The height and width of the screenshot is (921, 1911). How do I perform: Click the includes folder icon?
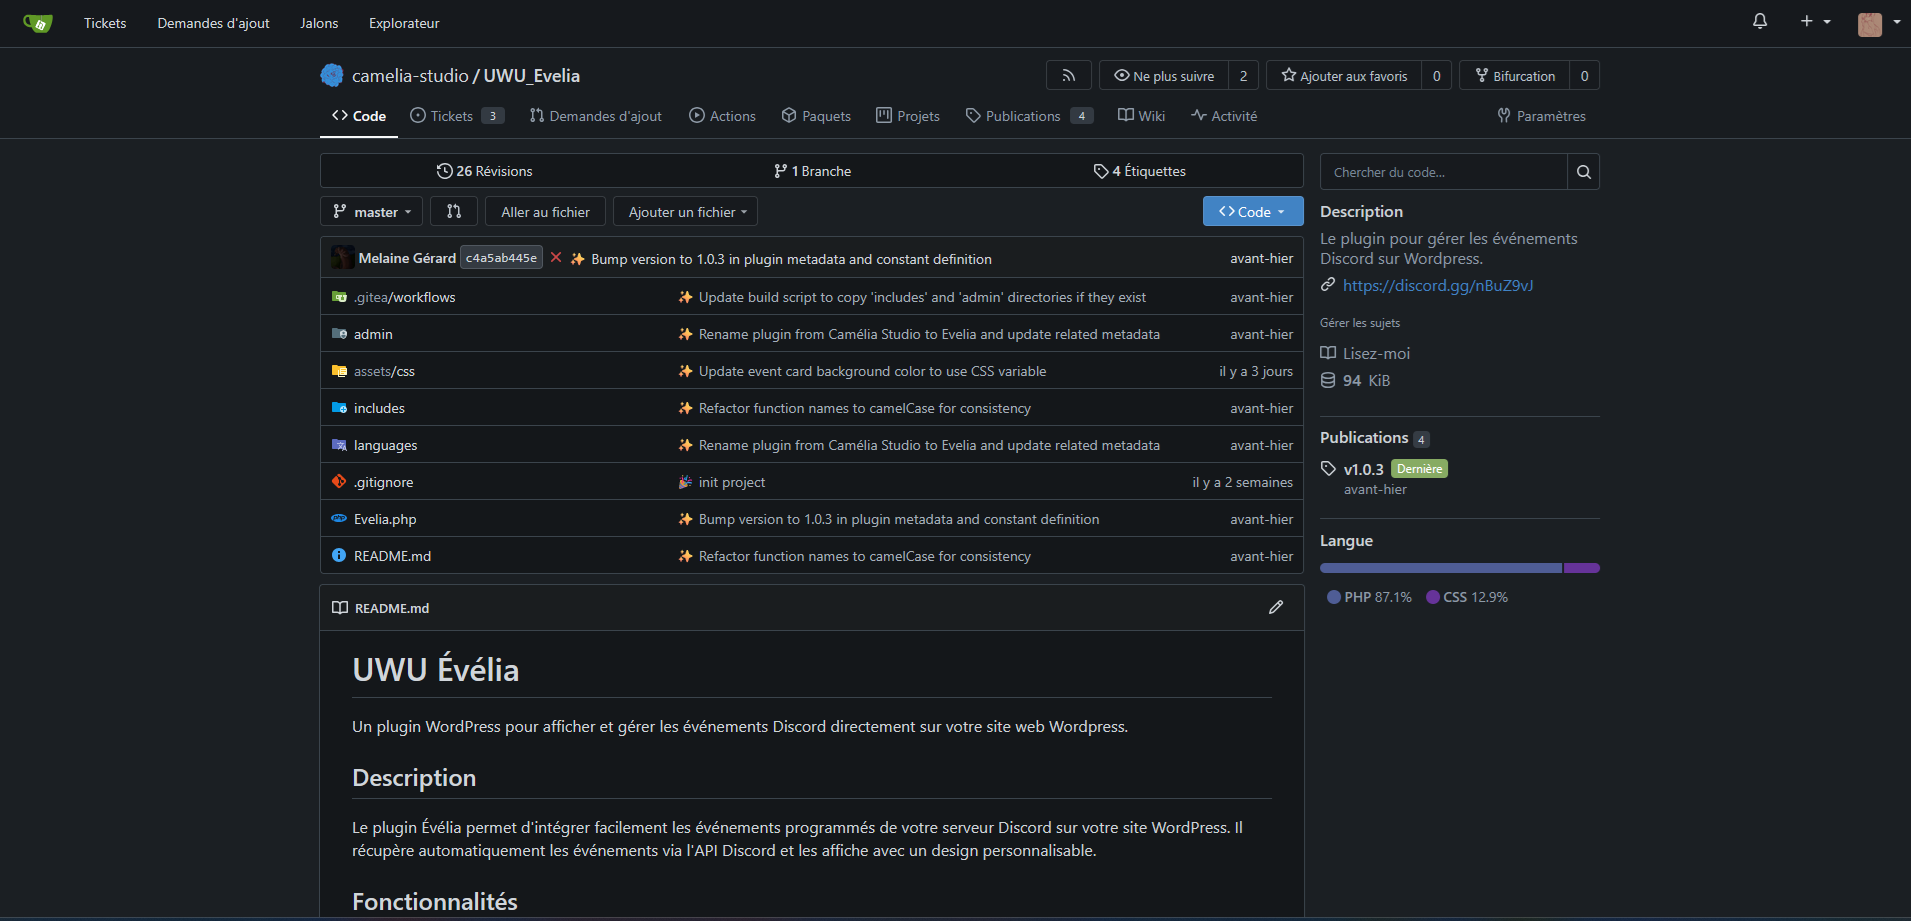pos(339,408)
